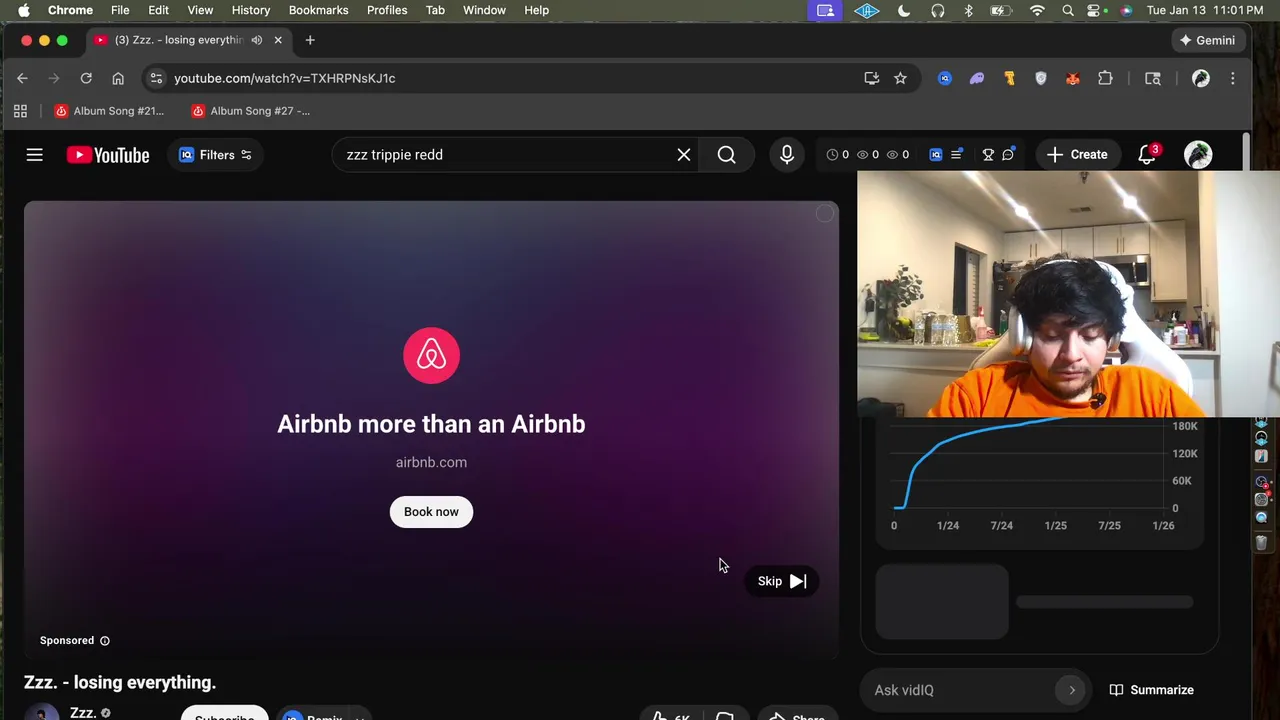
Task: Click the vidIQ clock counter icon
Action: coord(832,155)
